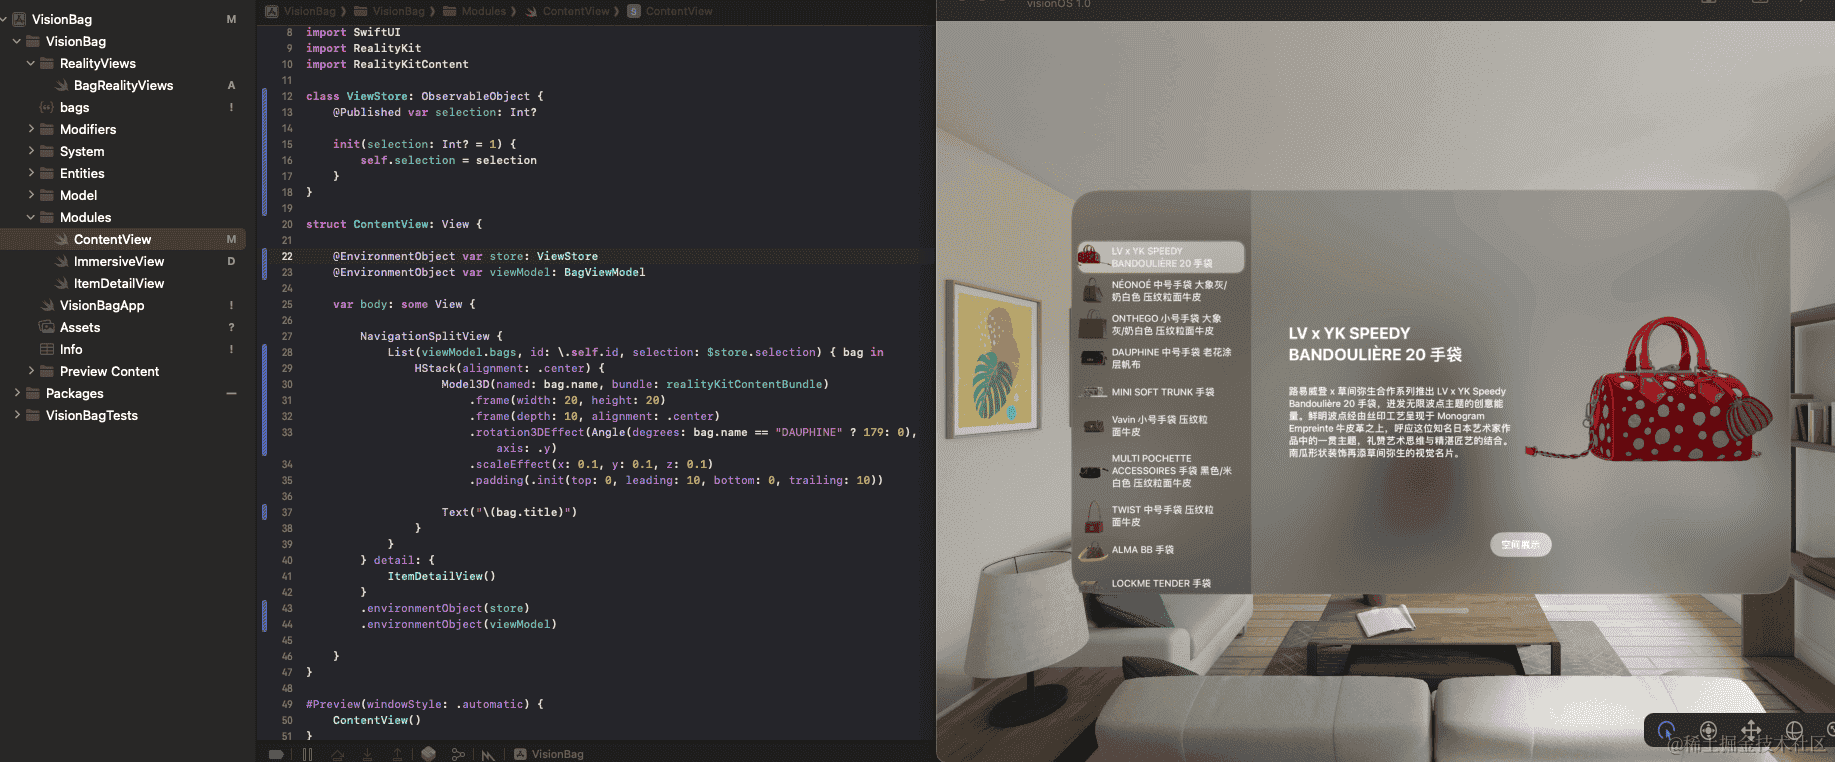Collapse the VisionBag project root
Image resolution: width=1835 pixels, height=762 pixels.
coord(4,19)
